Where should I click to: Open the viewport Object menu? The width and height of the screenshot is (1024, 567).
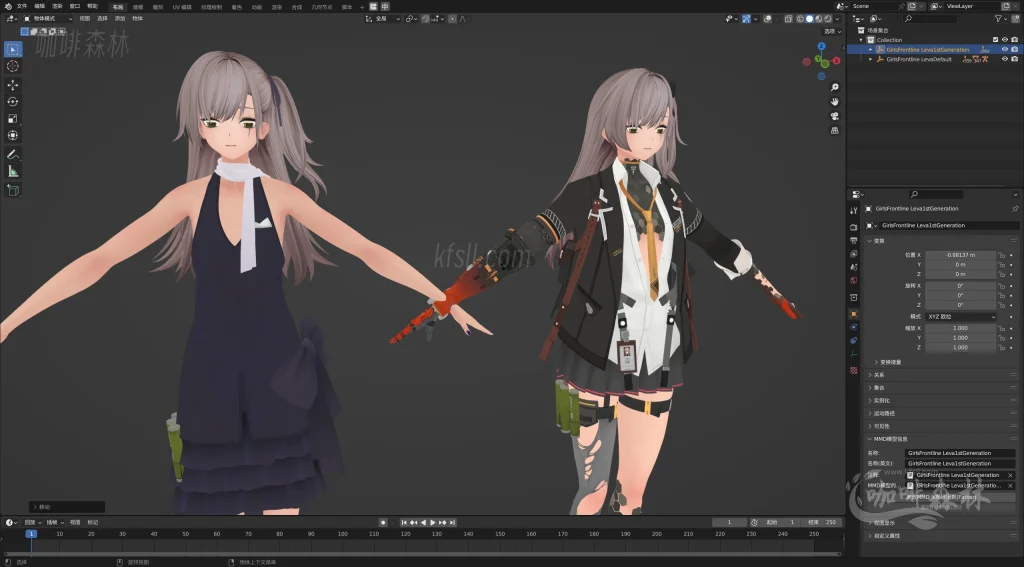[138, 19]
